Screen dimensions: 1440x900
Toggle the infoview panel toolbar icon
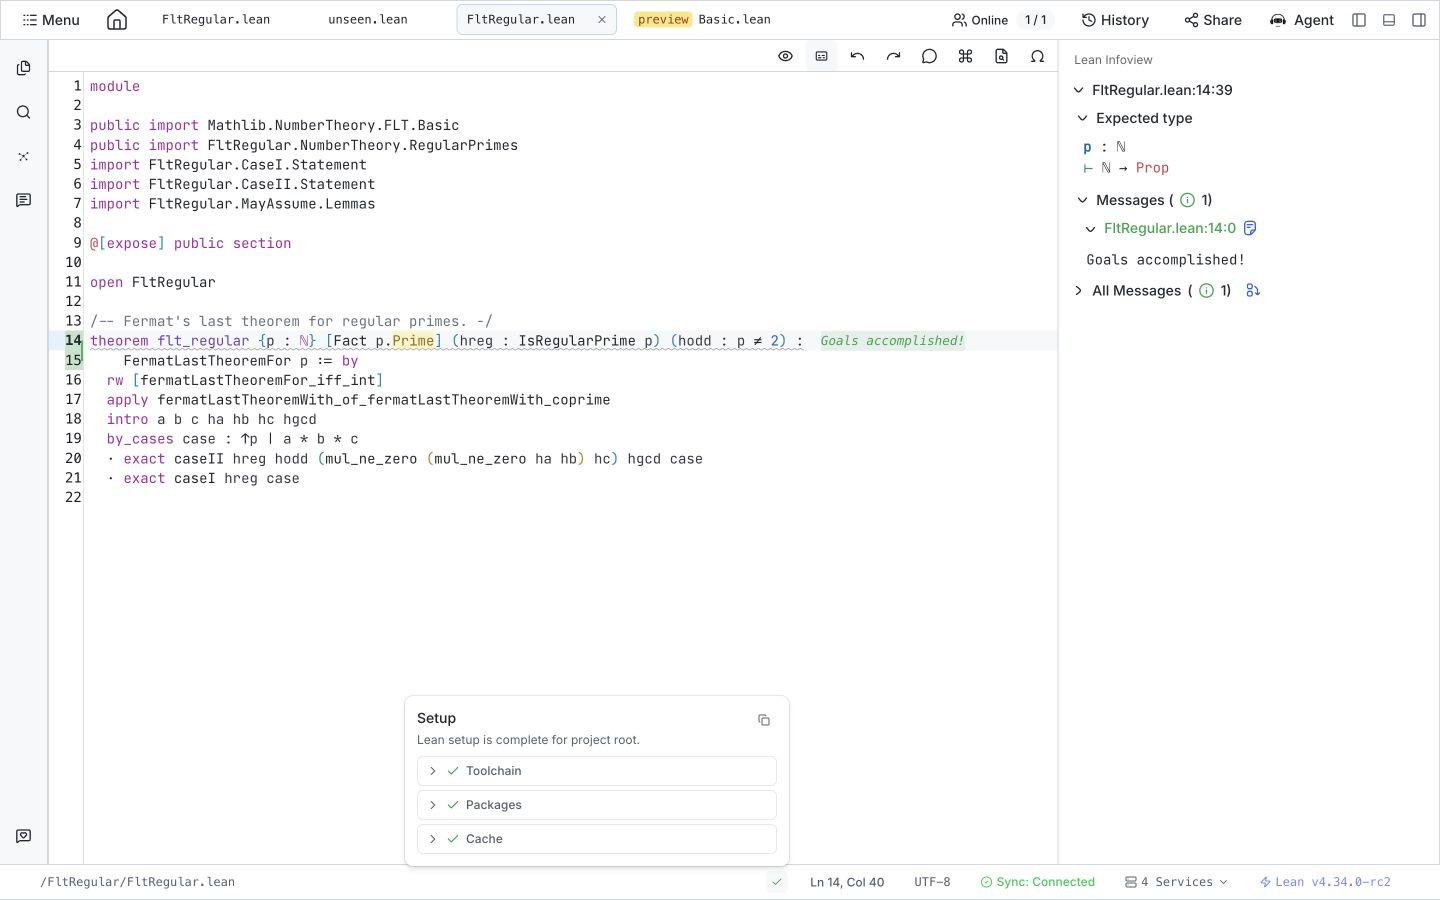(822, 56)
